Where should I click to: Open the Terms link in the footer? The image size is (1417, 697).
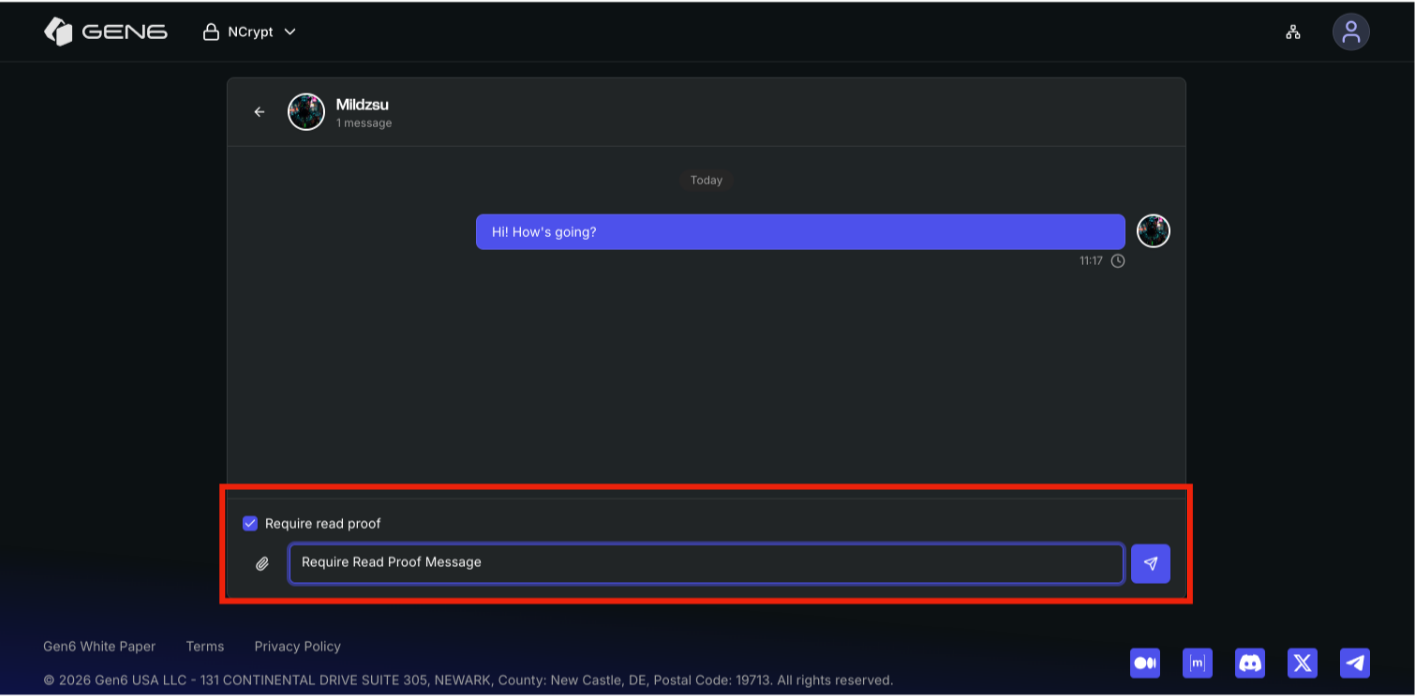205,646
